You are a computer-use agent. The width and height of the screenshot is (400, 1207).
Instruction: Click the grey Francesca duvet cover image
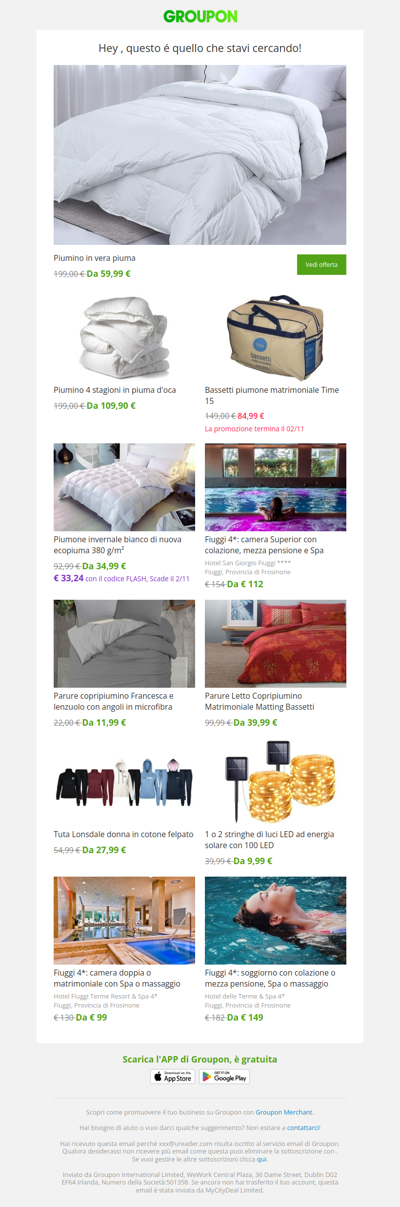coord(125,643)
